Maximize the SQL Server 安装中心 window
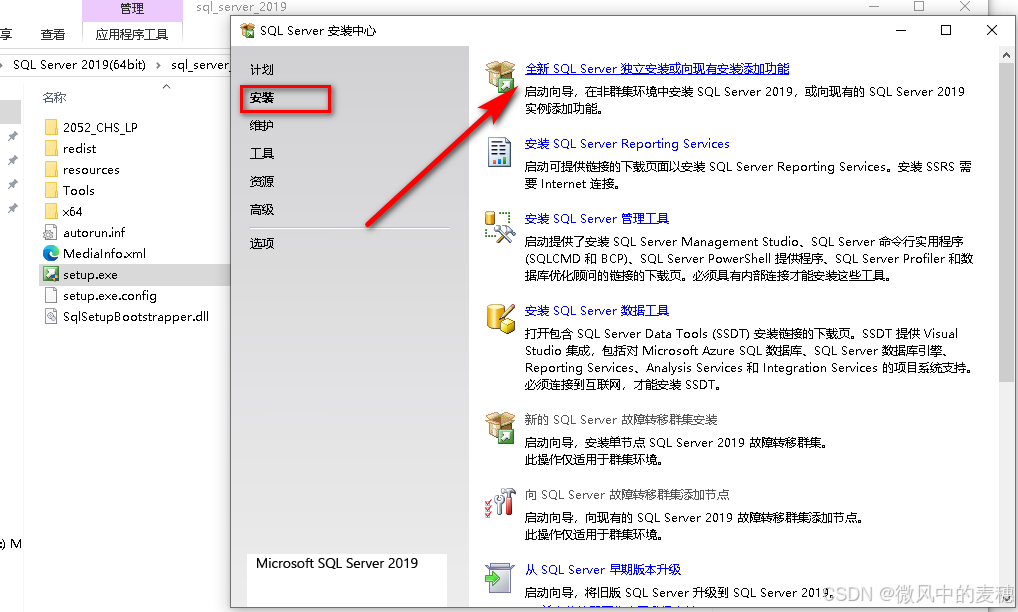This screenshot has height=612, width=1018. click(x=946, y=31)
